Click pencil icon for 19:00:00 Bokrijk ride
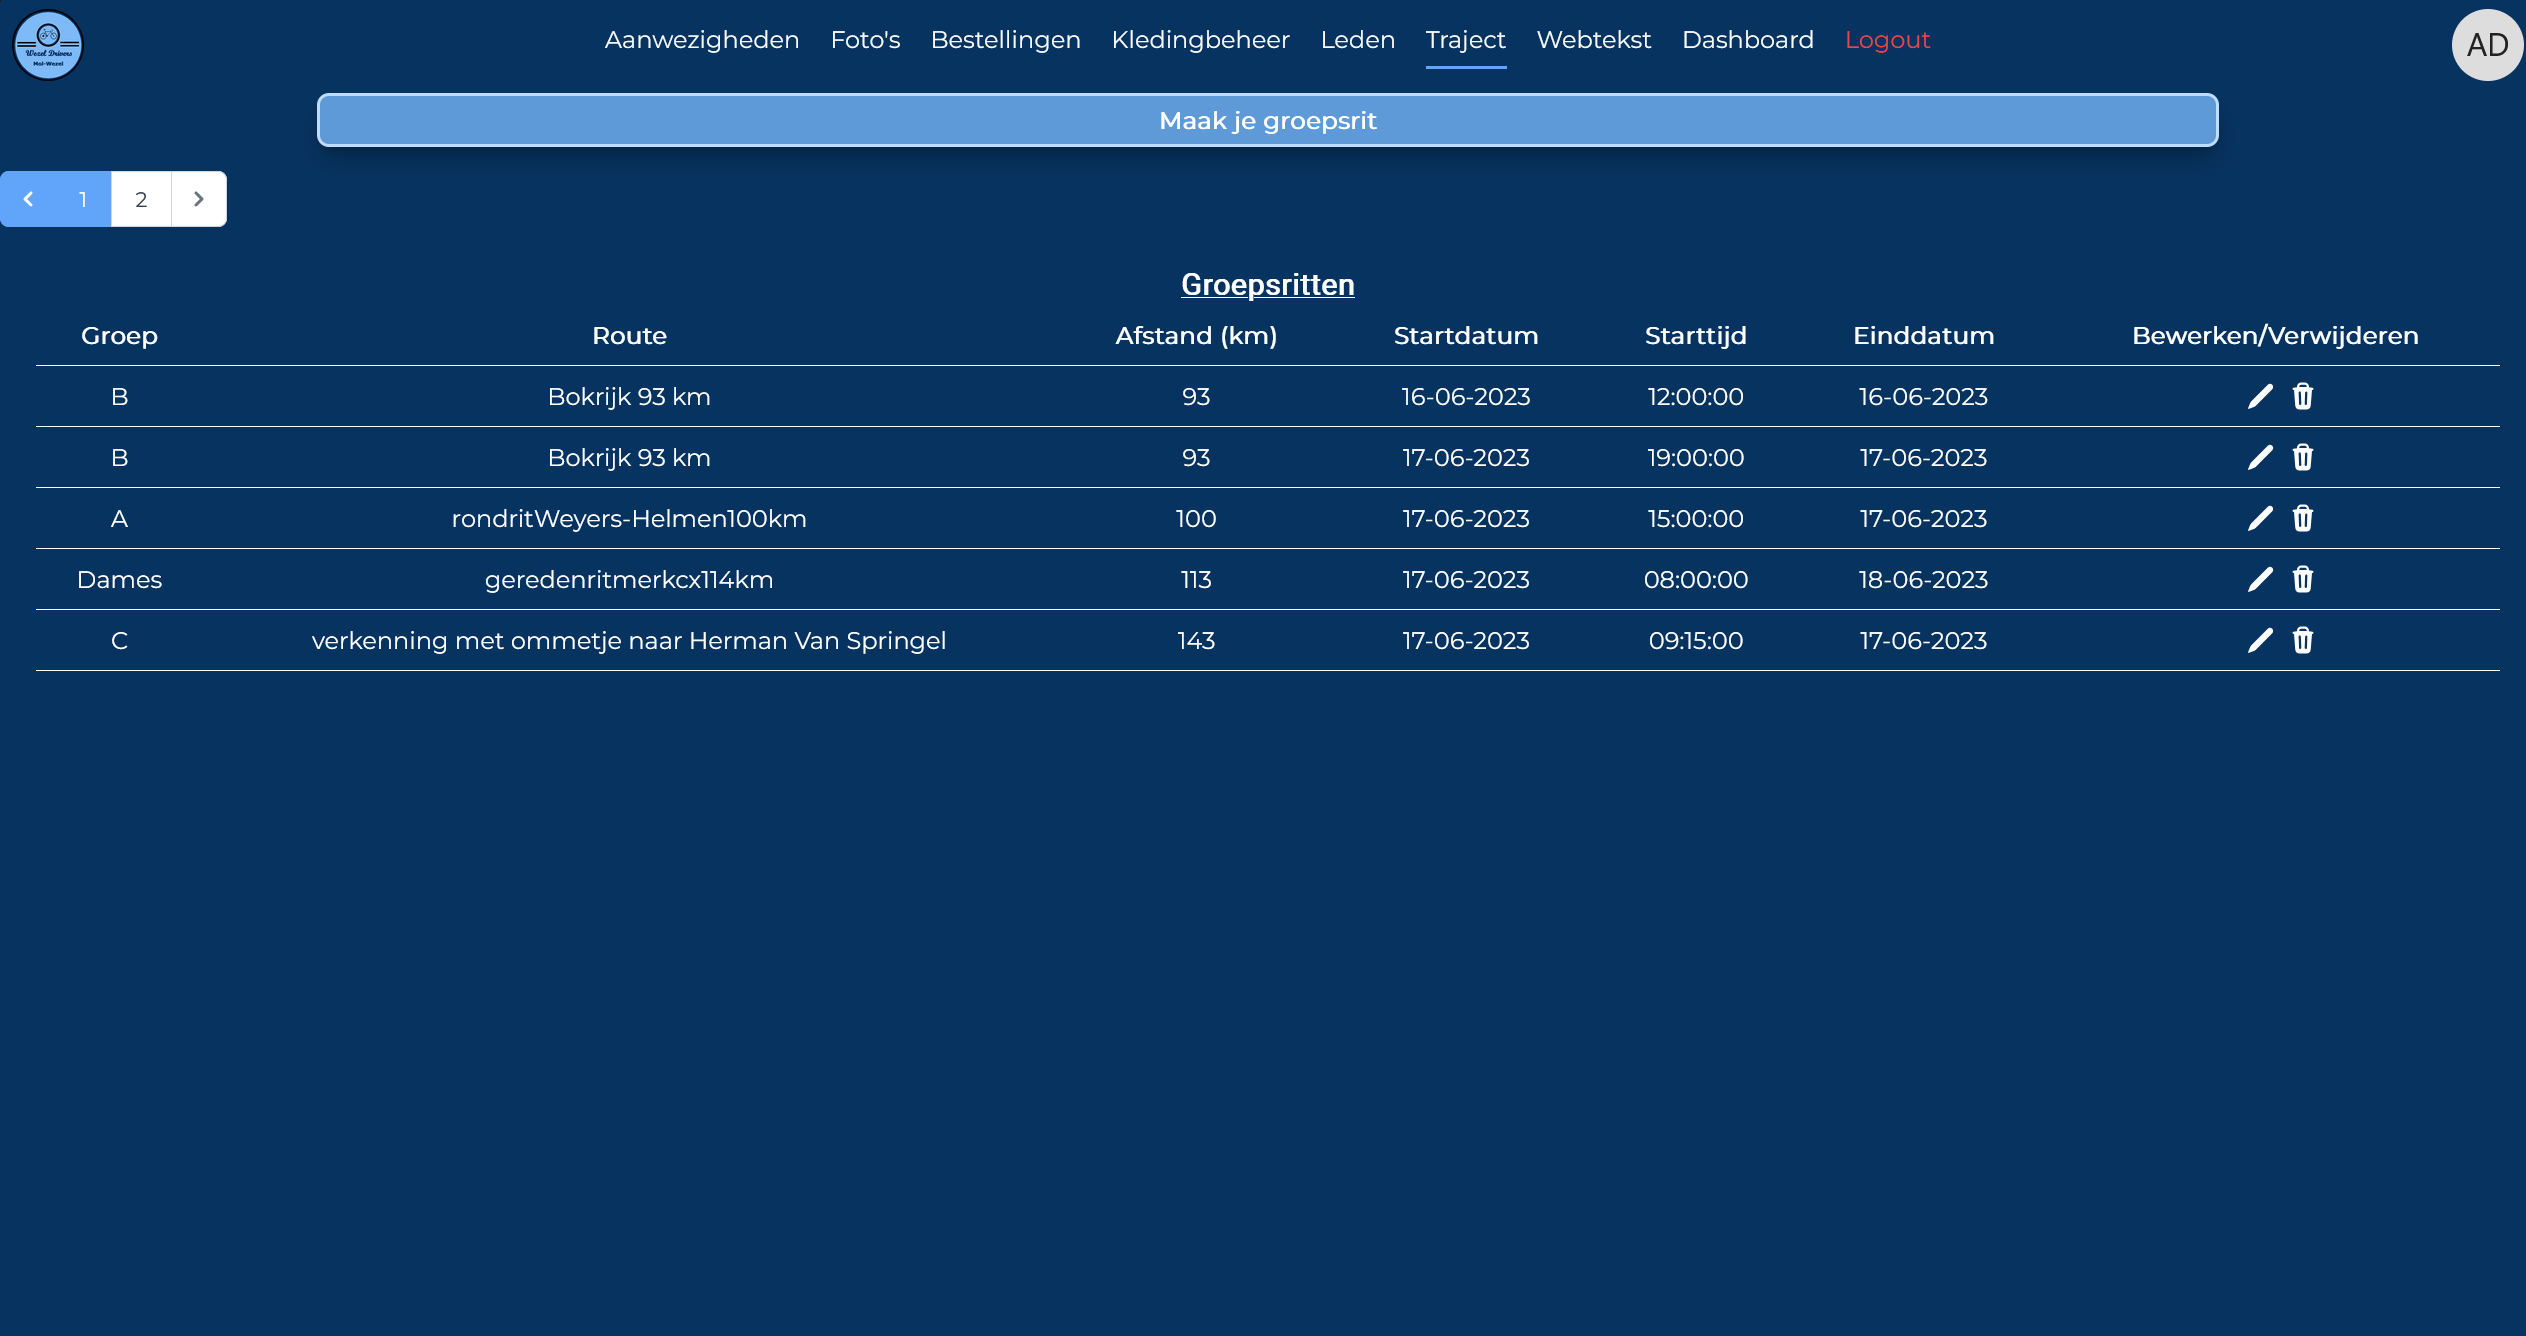Image resolution: width=2526 pixels, height=1336 pixels. point(2260,458)
